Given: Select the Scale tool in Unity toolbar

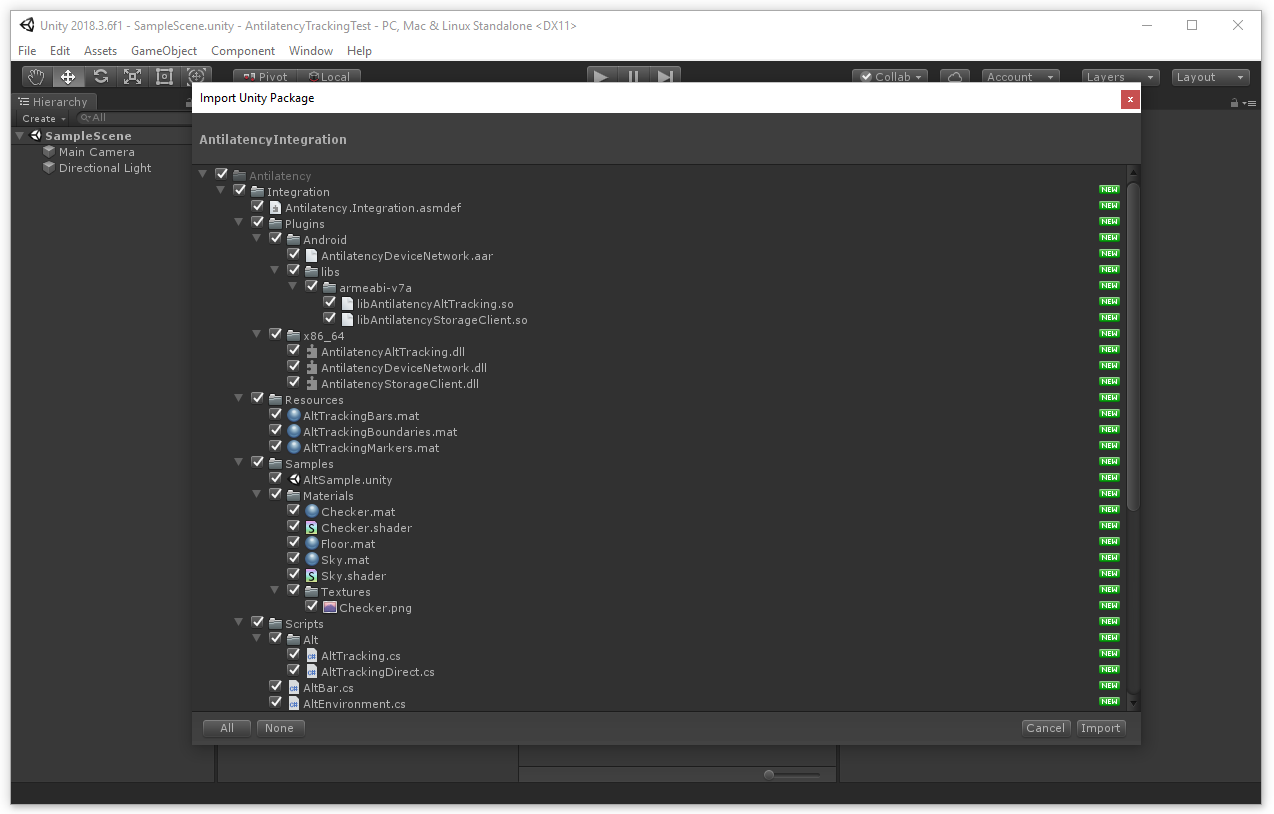Looking at the screenshot, I should coord(132,76).
